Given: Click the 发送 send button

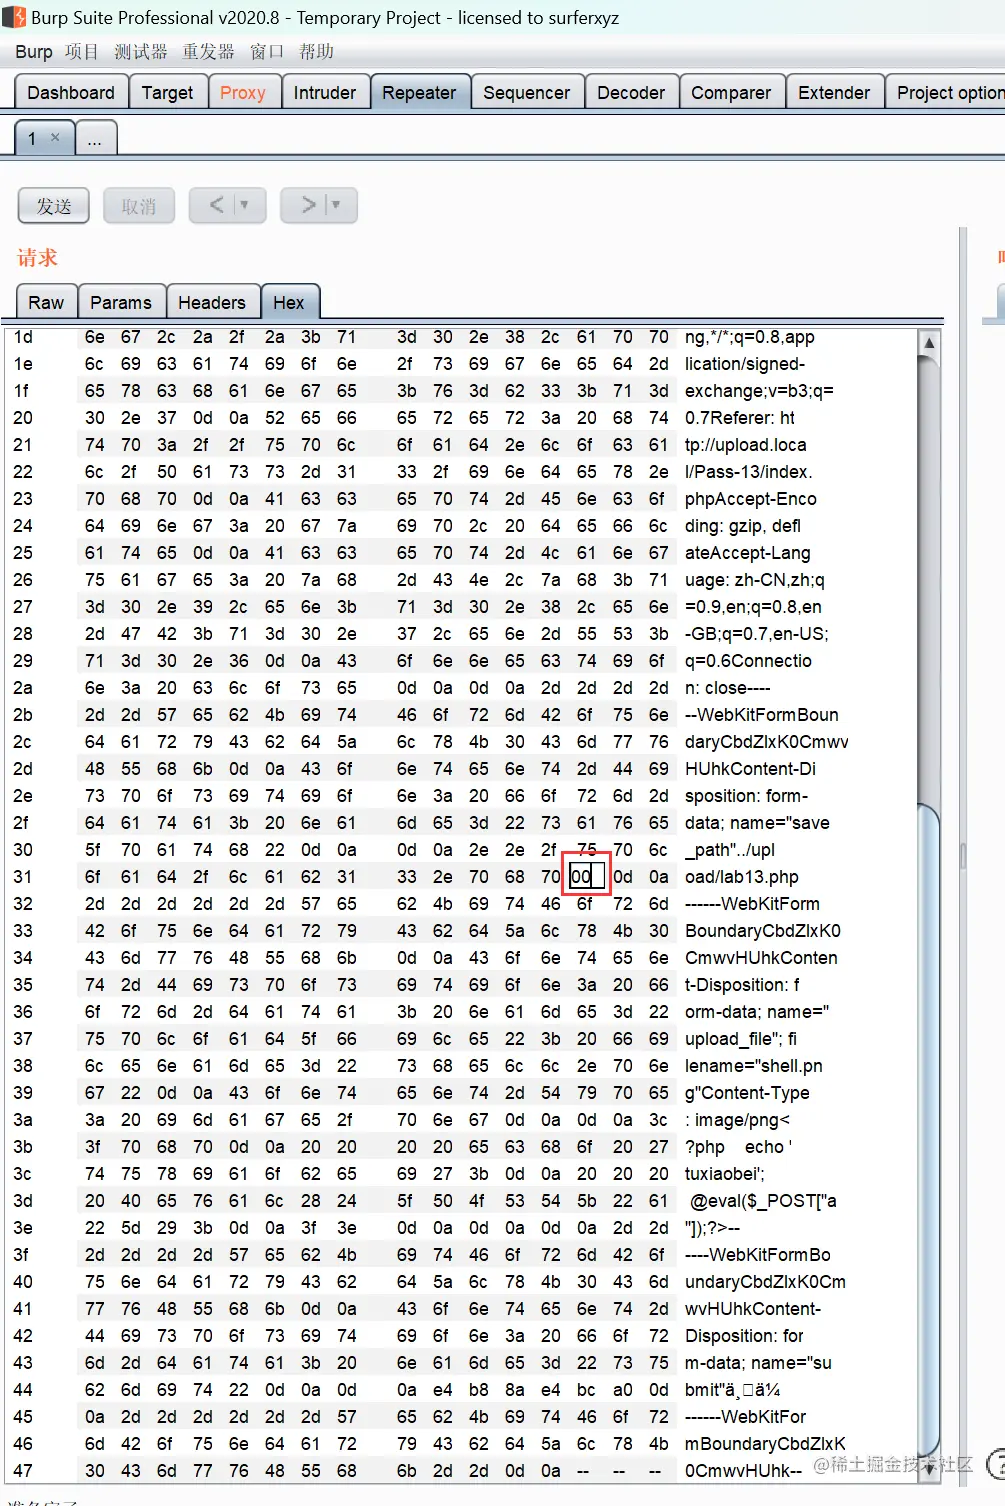Looking at the screenshot, I should [x=54, y=206].
